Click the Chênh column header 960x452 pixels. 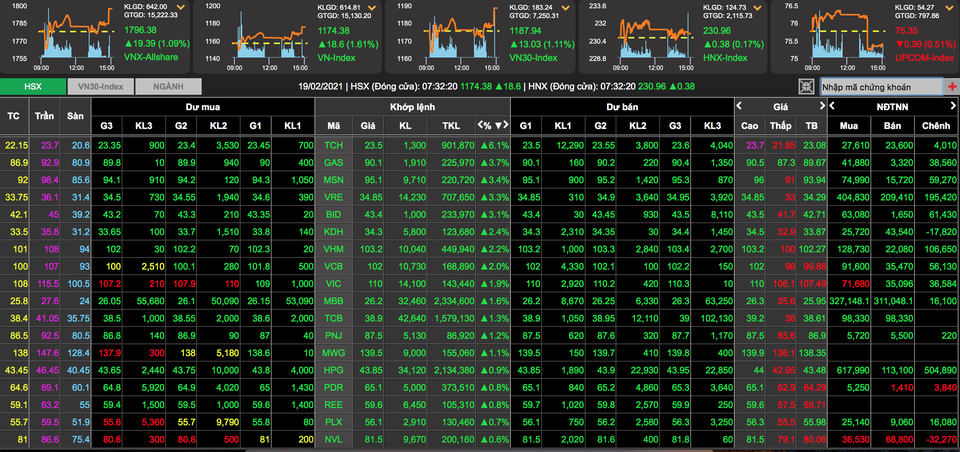[x=936, y=126]
